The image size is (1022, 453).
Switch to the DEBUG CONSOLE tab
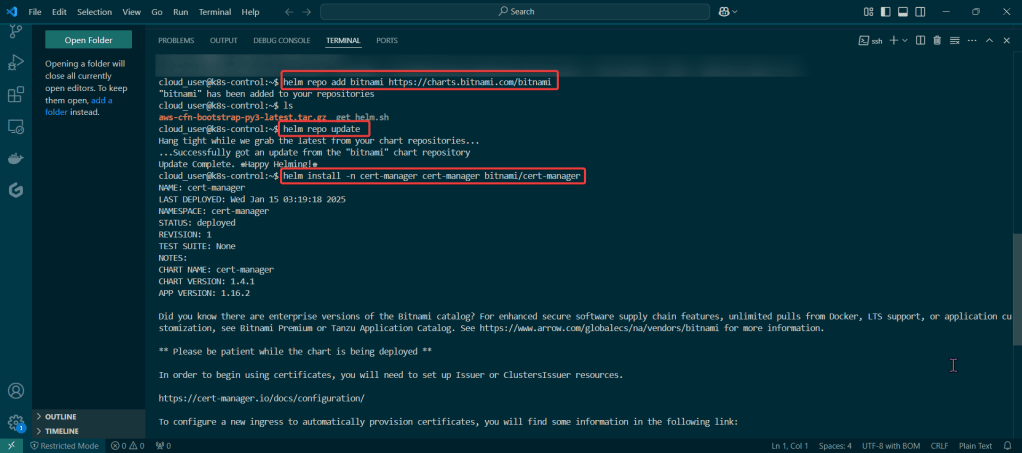click(281, 40)
